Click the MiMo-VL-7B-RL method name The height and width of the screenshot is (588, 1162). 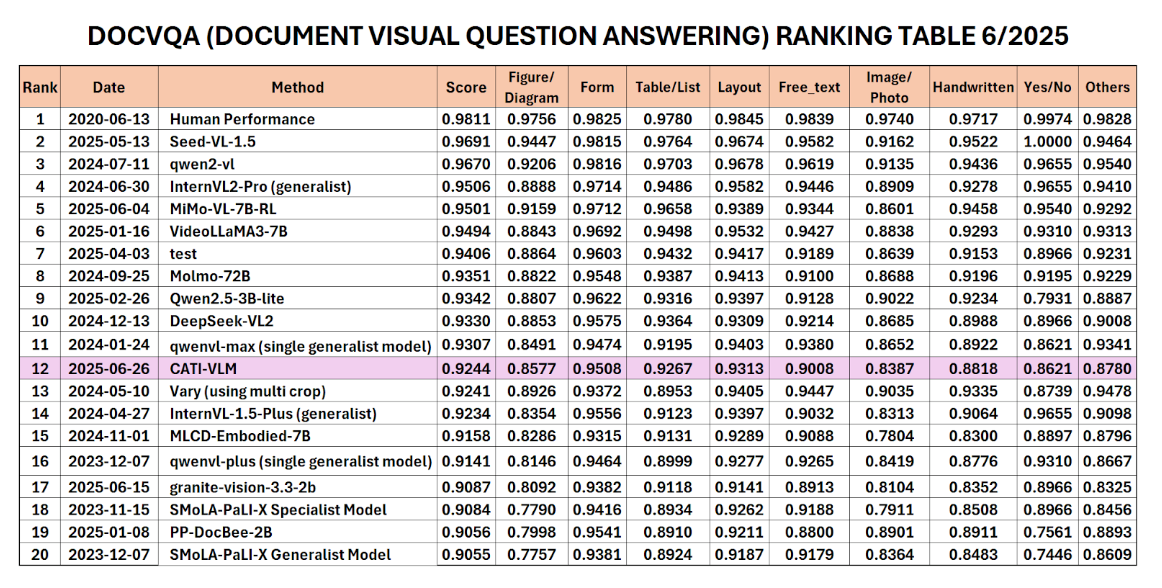point(223,209)
